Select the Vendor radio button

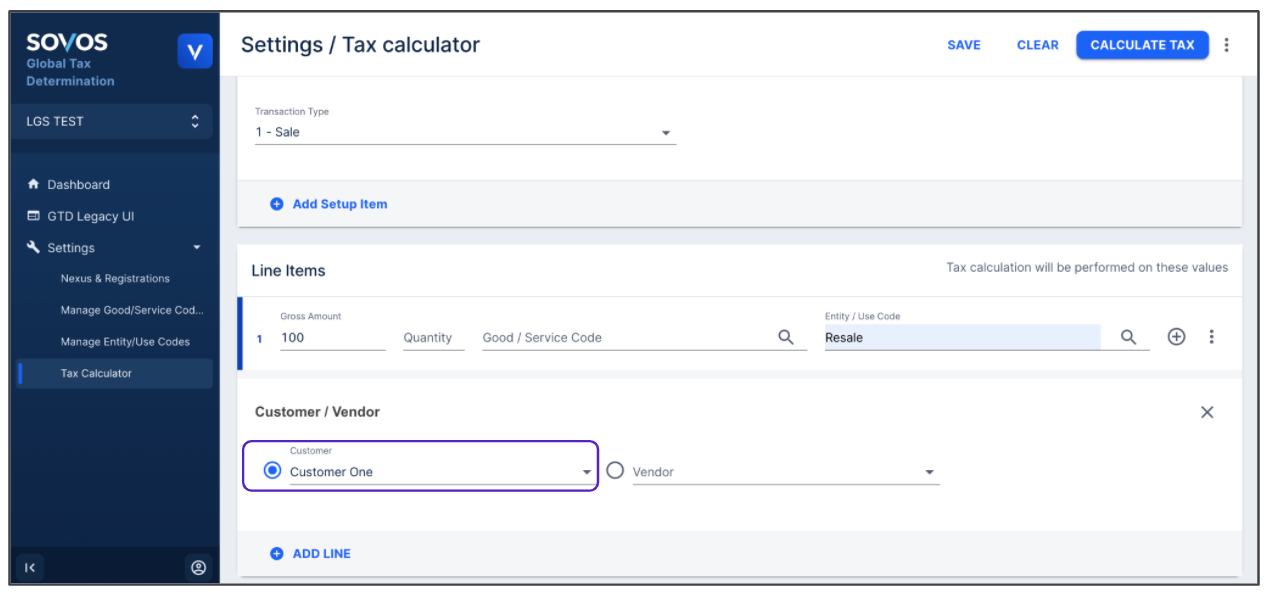point(615,471)
